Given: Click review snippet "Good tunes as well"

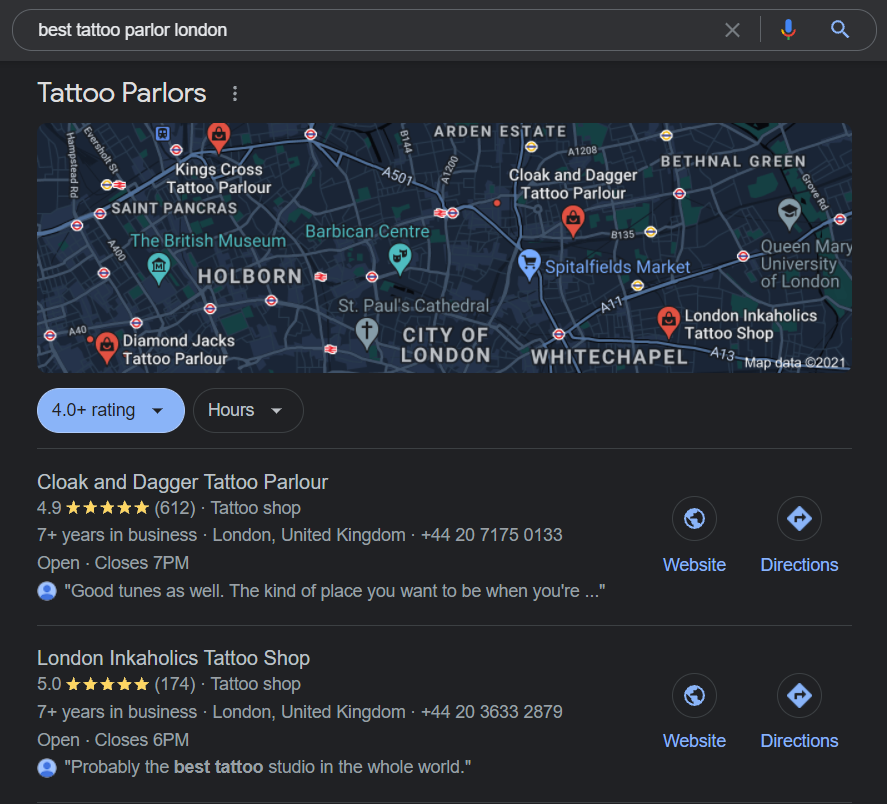Looking at the screenshot, I should (334, 591).
